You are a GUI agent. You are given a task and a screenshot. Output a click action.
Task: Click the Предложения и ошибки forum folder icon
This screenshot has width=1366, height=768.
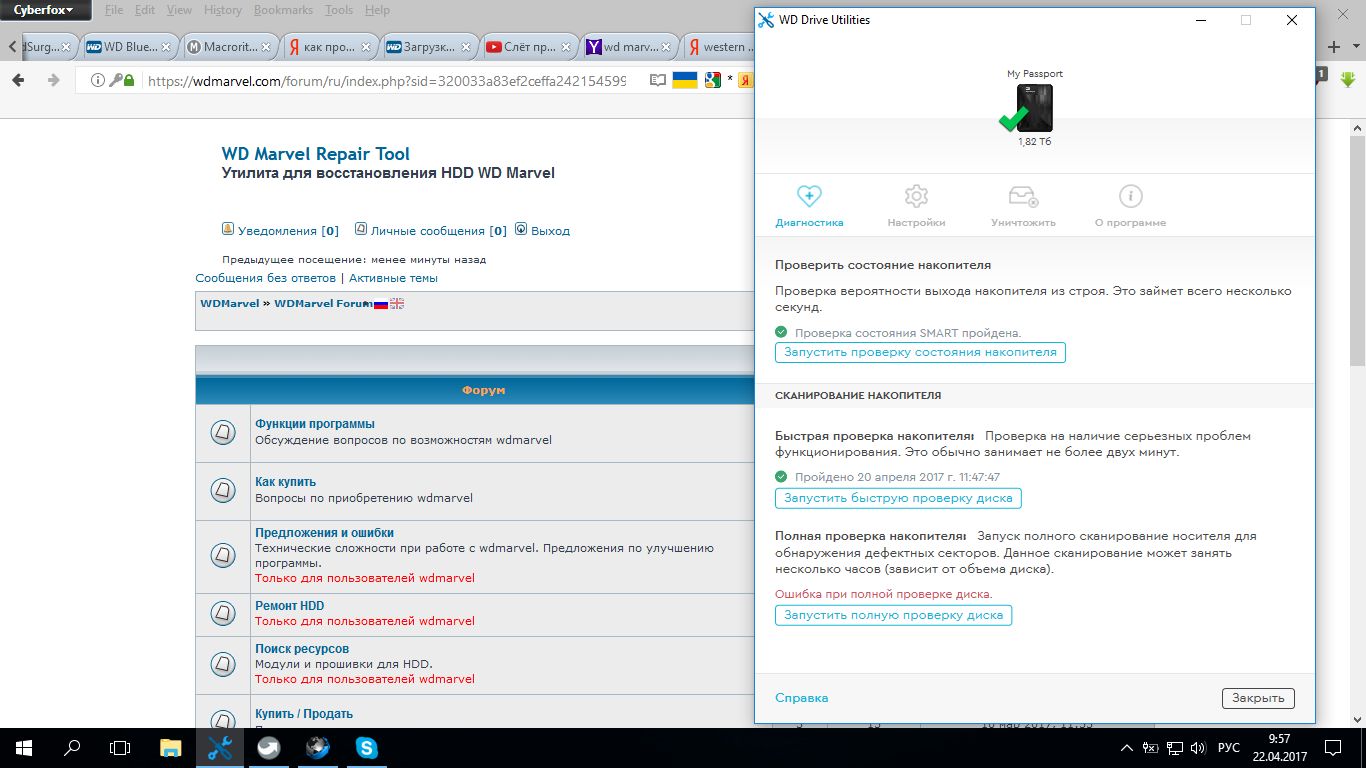223,555
